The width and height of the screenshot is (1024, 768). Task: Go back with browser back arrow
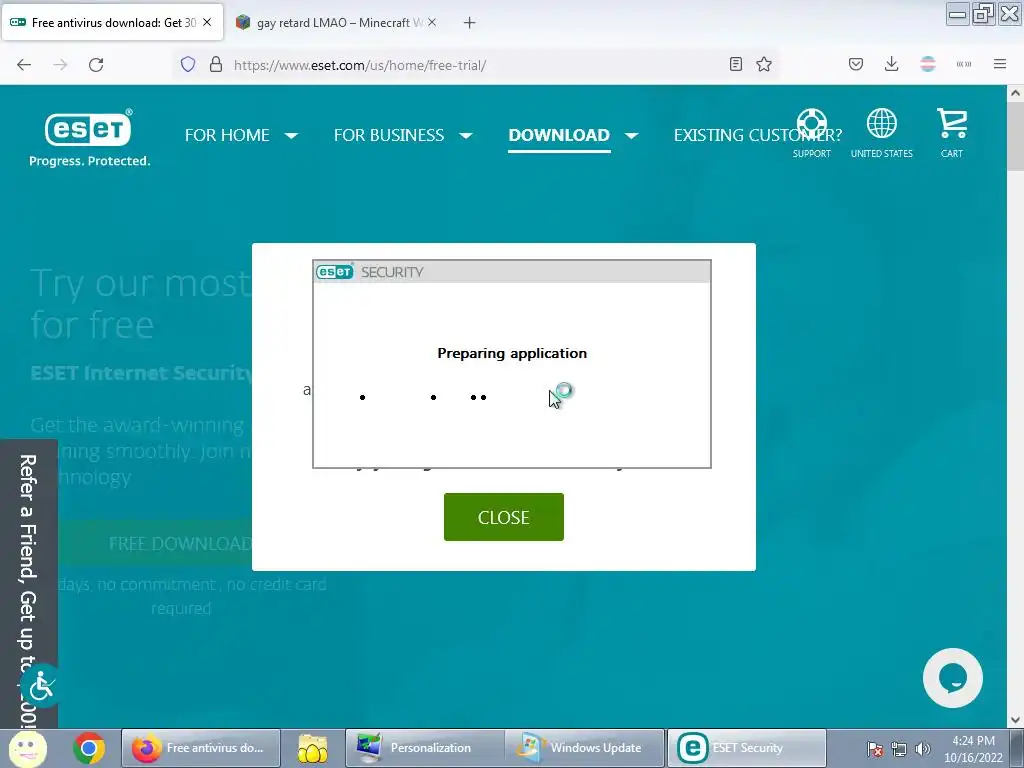(x=24, y=65)
